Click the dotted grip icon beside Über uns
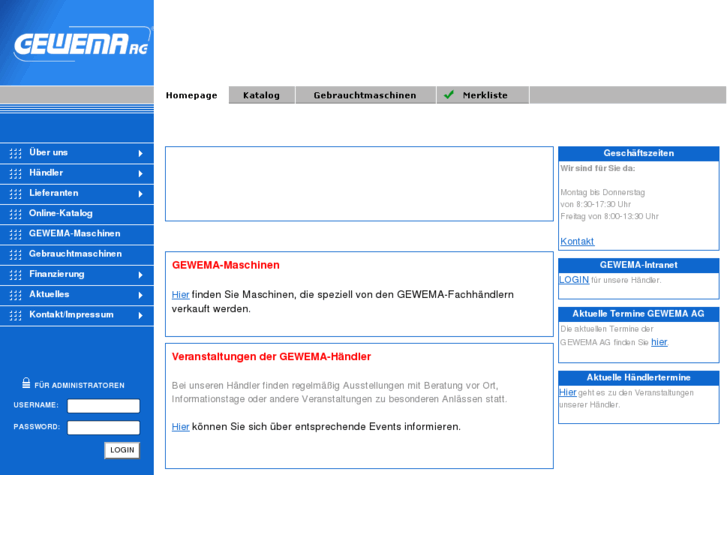The height and width of the screenshot is (545, 727). click(x=15, y=153)
